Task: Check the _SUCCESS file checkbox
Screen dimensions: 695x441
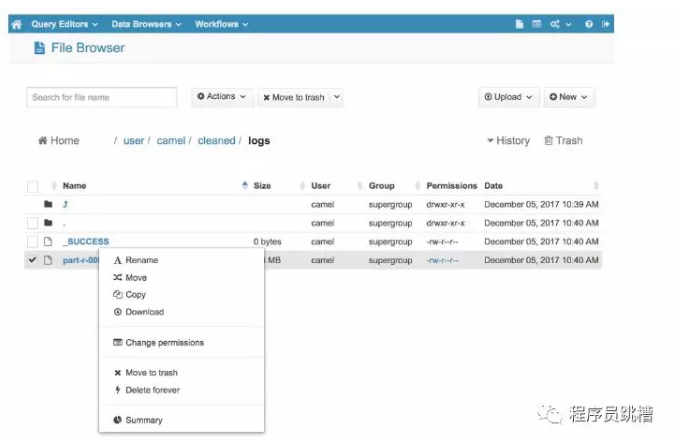Action: tap(32, 242)
